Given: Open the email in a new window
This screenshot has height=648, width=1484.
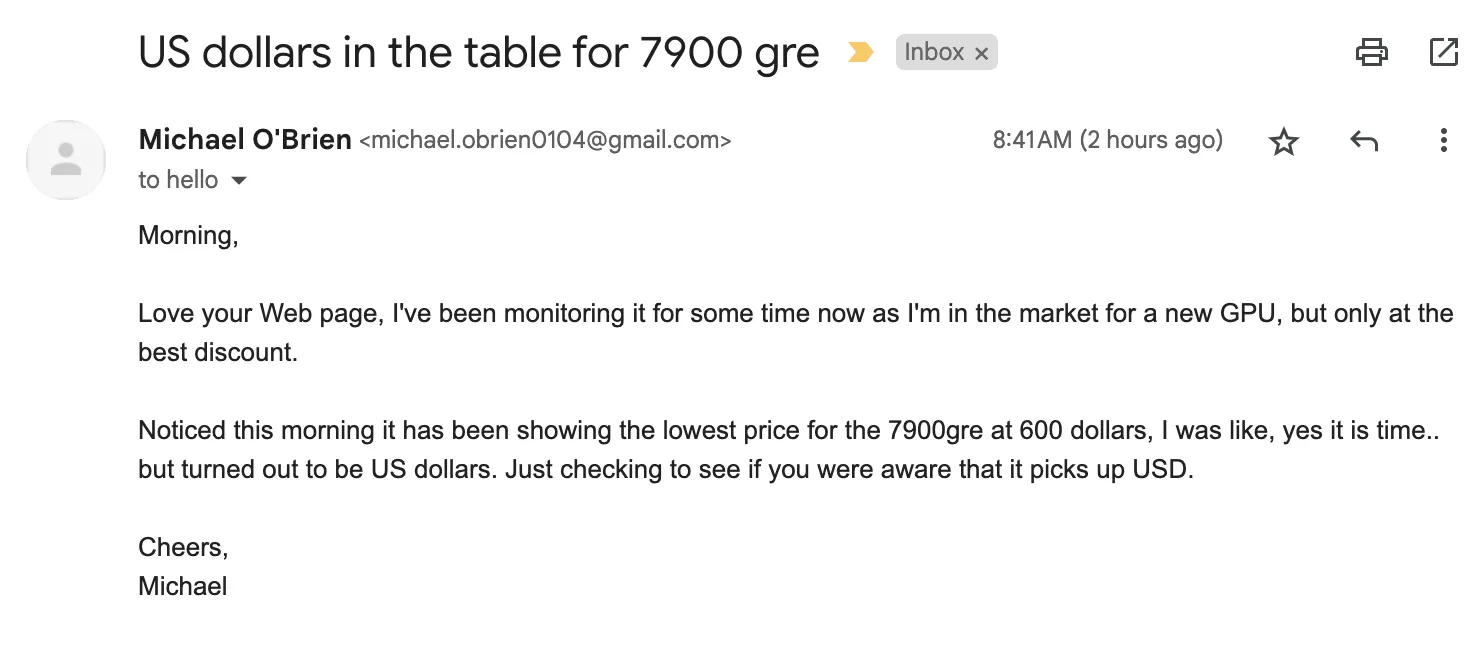Looking at the screenshot, I should pos(1445,52).
